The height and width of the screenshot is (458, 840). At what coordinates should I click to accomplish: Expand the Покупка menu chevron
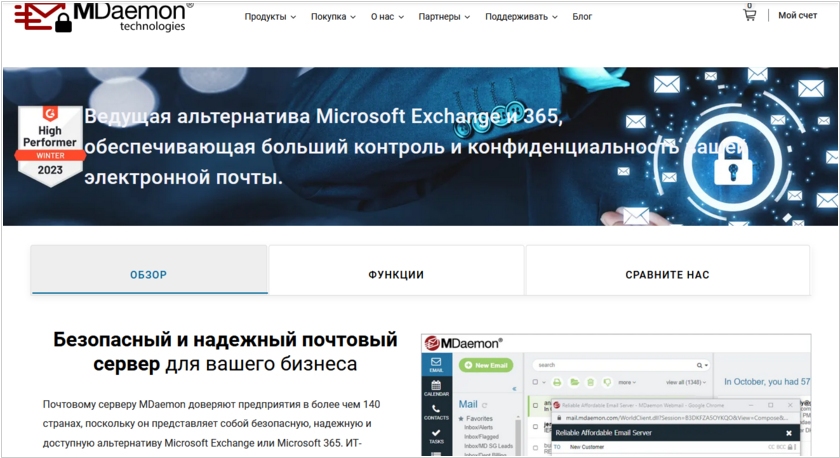[x=353, y=17]
